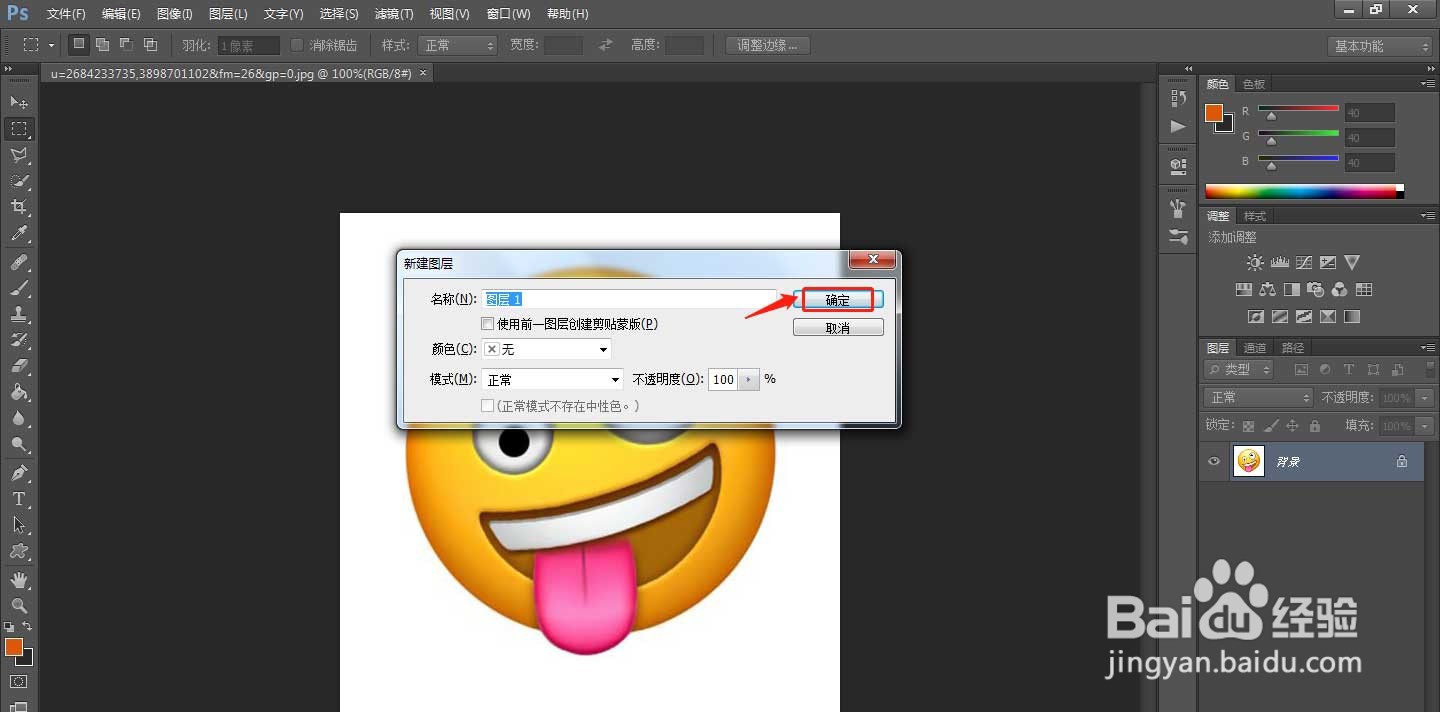Open the Layer menu

point(228,14)
